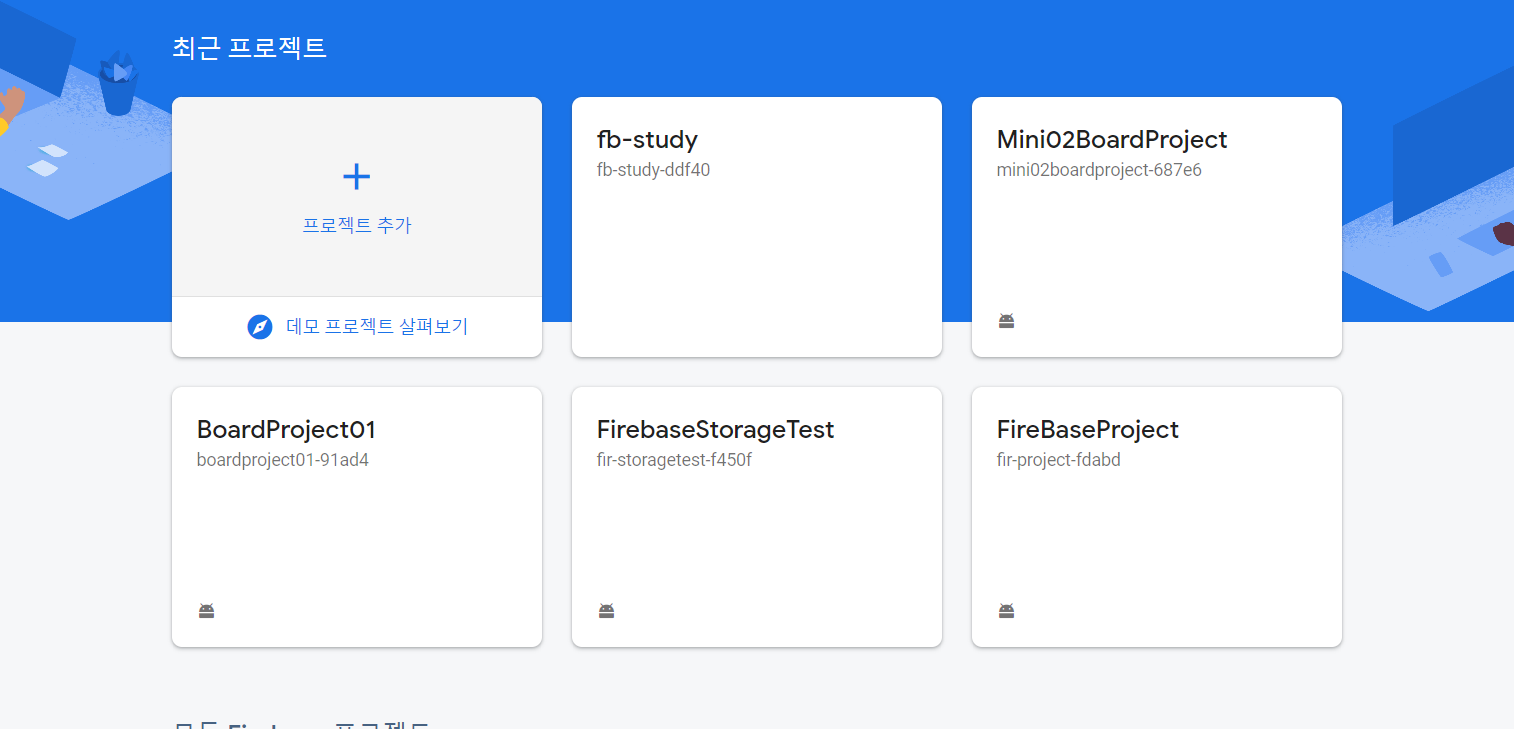Click project ID fir-project-fdabd
The width and height of the screenshot is (1514, 729).
tap(1059, 460)
